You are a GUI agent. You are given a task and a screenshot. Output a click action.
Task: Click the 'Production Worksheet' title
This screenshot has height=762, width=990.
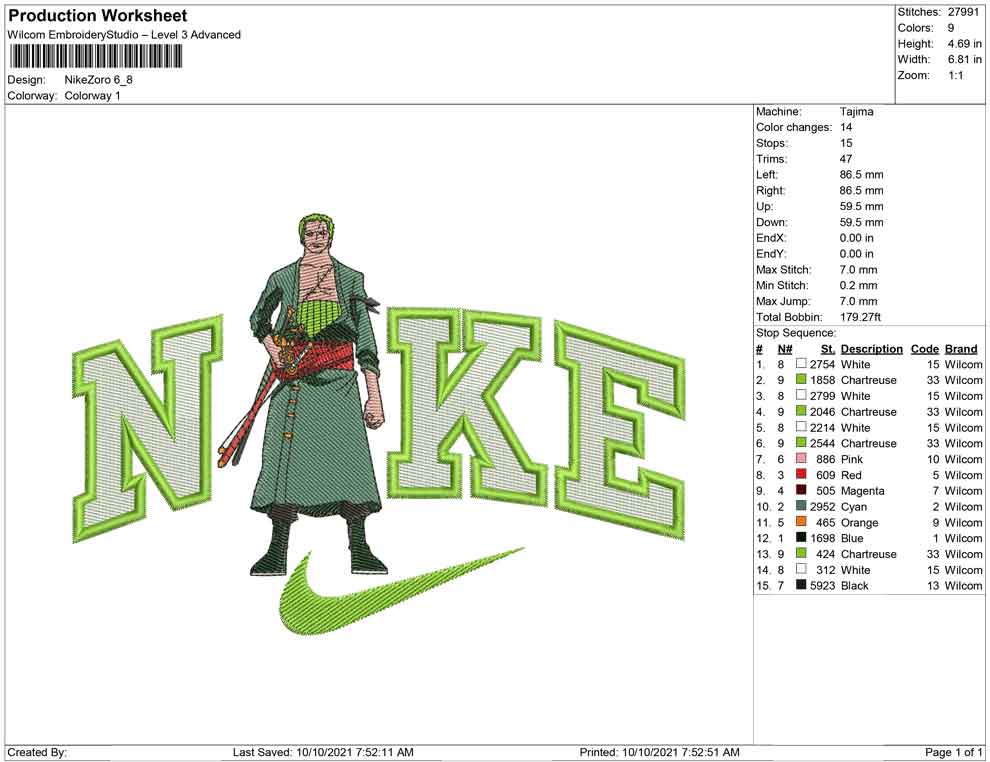click(x=98, y=16)
